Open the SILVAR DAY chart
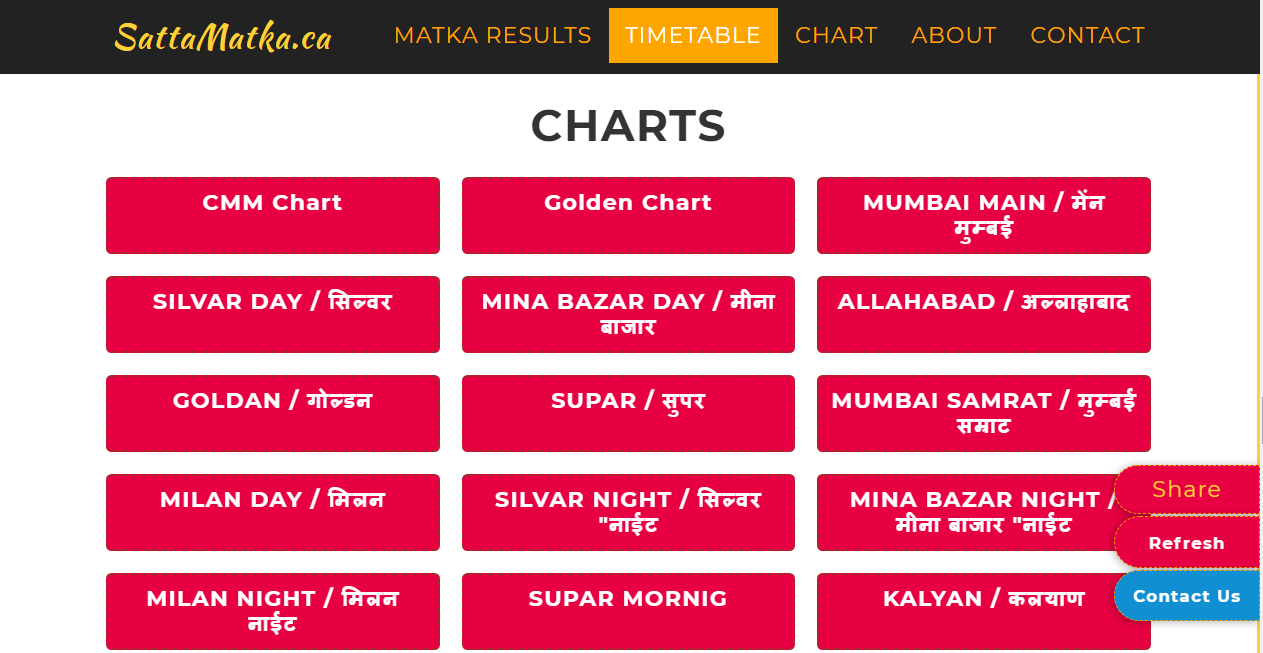 tap(272, 314)
